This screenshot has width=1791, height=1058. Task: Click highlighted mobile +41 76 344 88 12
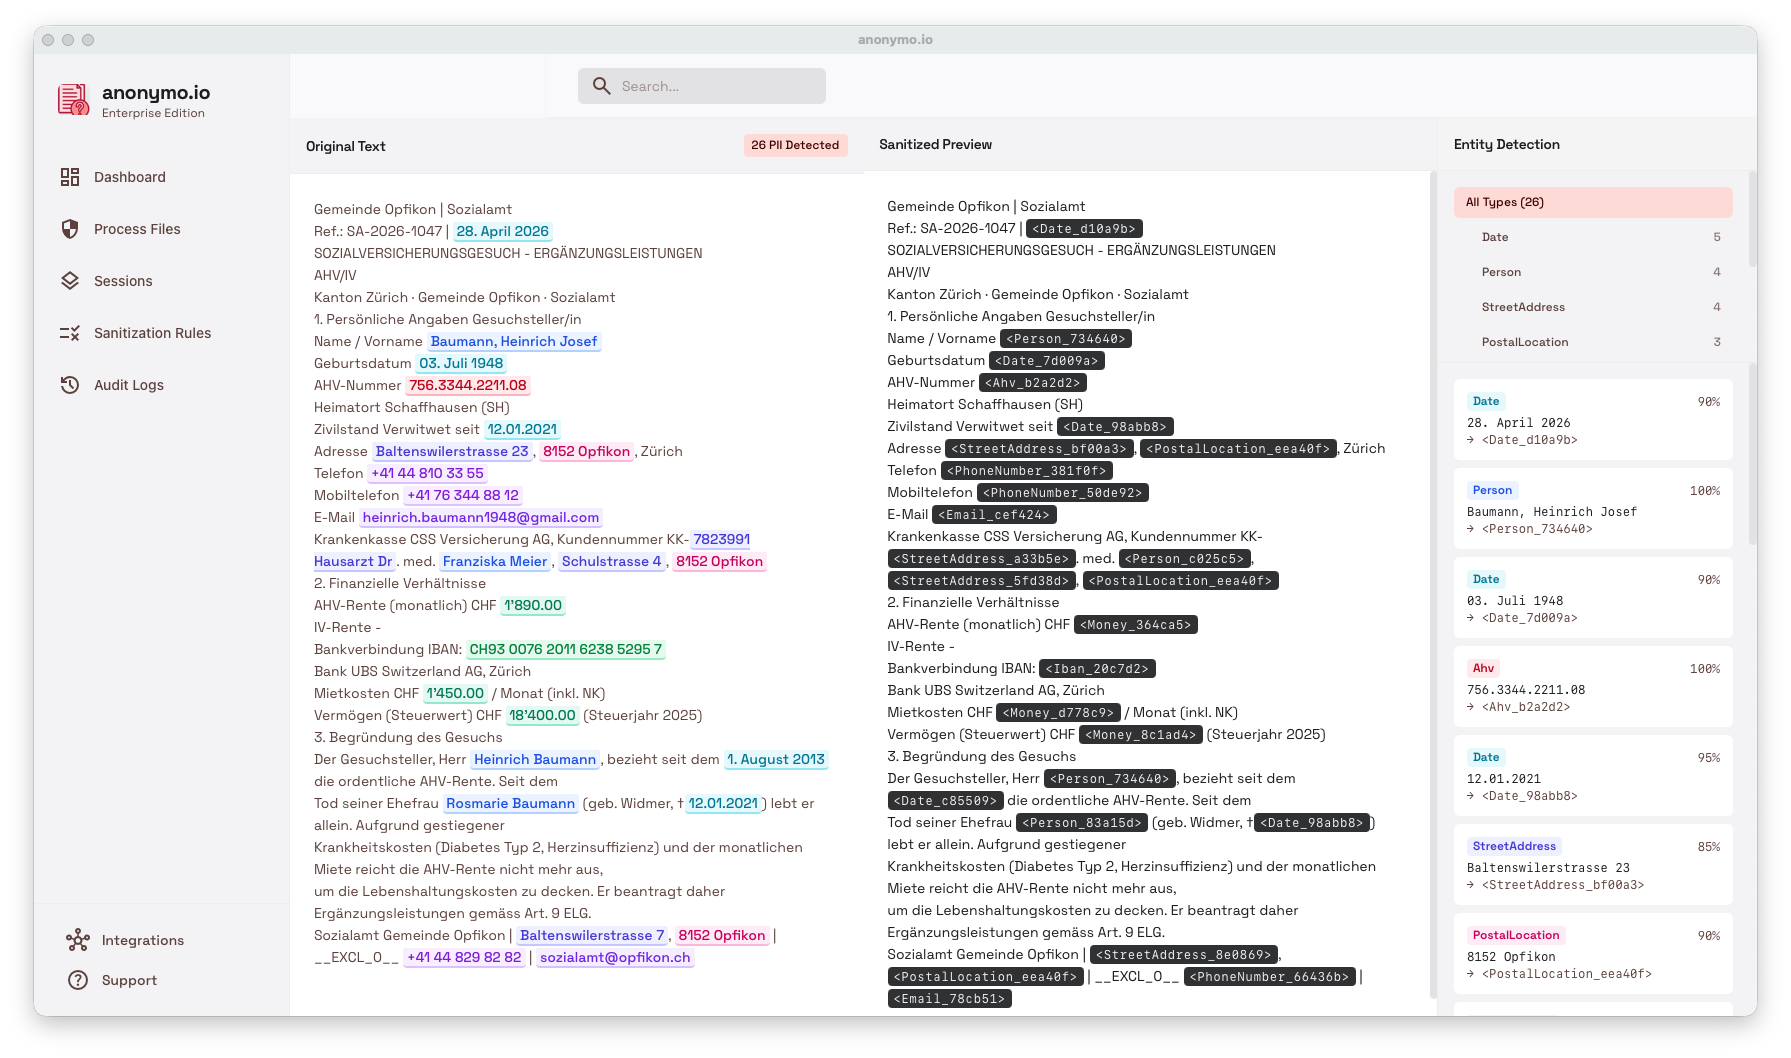463,495
